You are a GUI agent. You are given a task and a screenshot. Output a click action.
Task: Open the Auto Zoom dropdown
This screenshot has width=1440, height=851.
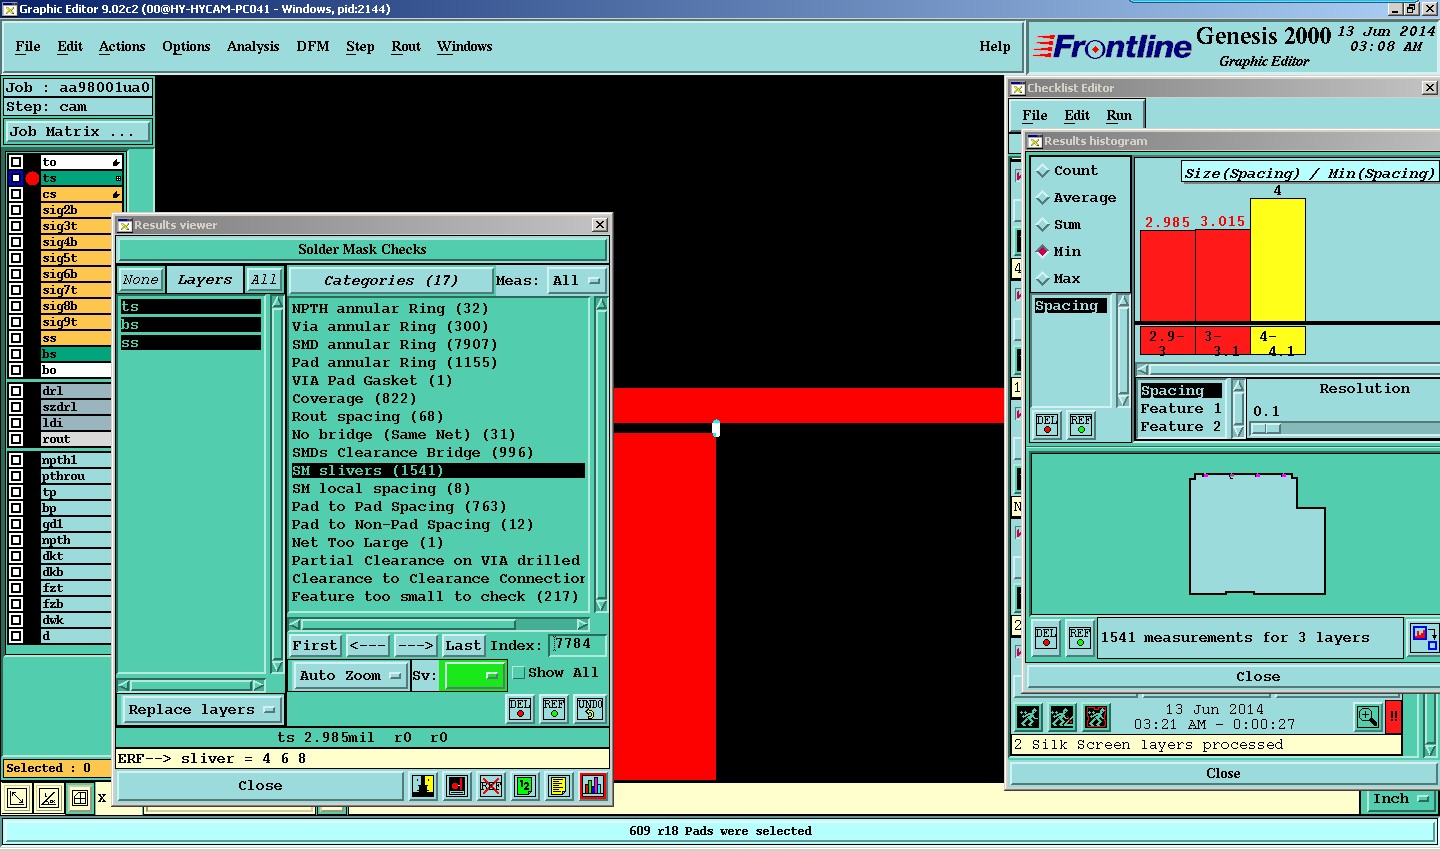[x=349, y=676]
